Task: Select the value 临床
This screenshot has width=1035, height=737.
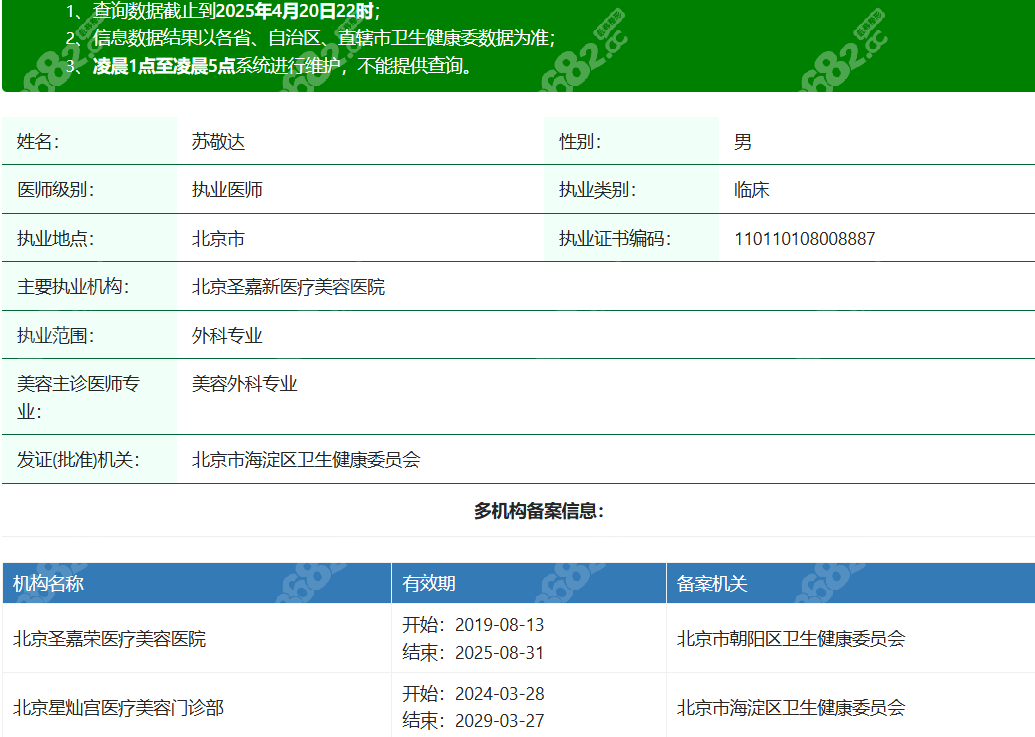Action: click(x=751, y=190)
